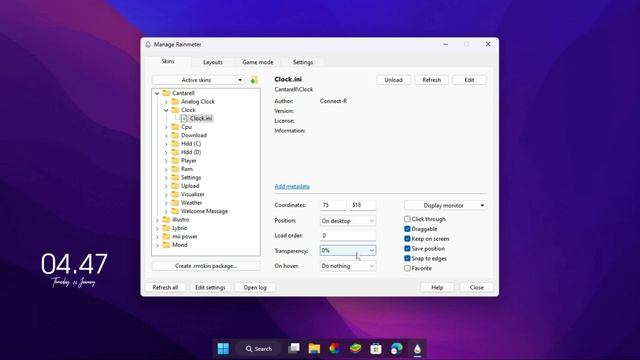Expand the illustro folder
Viewport: 640px width, 360px height.
[x=157, y=220]
